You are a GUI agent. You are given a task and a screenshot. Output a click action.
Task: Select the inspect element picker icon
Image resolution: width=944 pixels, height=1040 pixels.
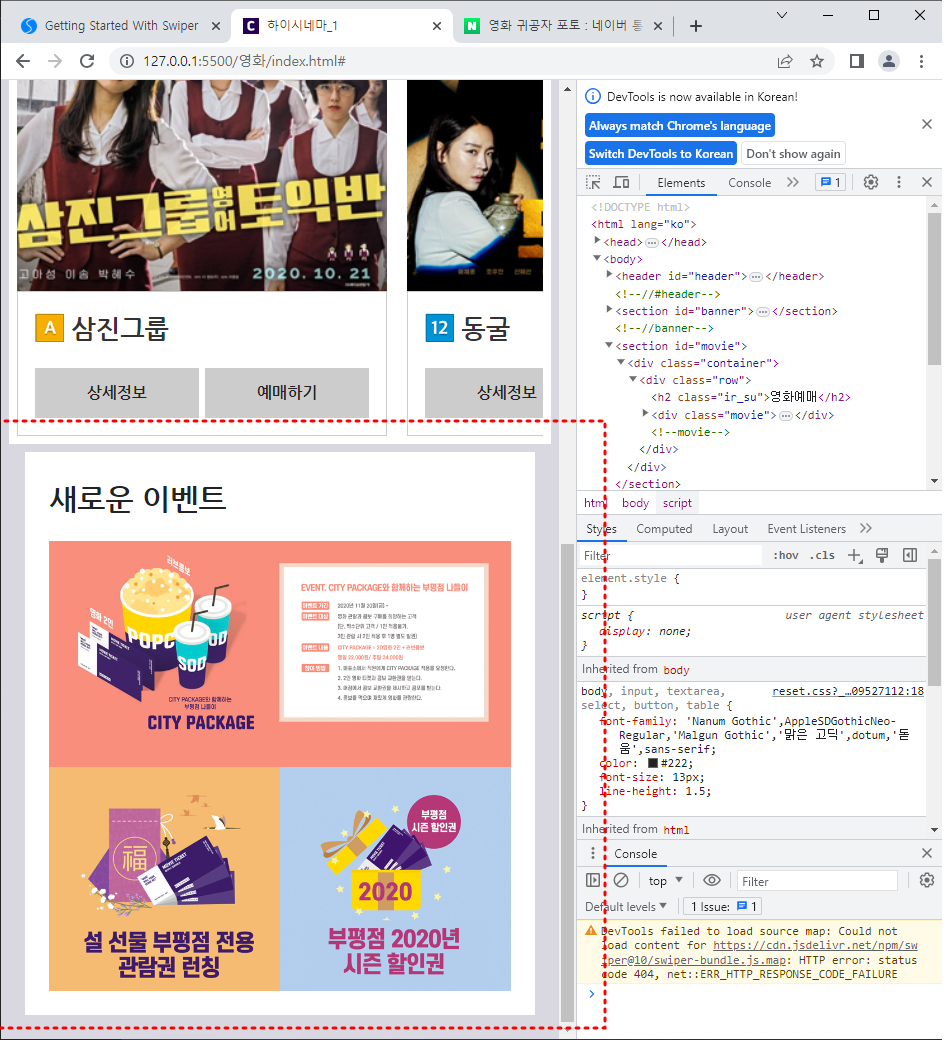coord(593,182)
